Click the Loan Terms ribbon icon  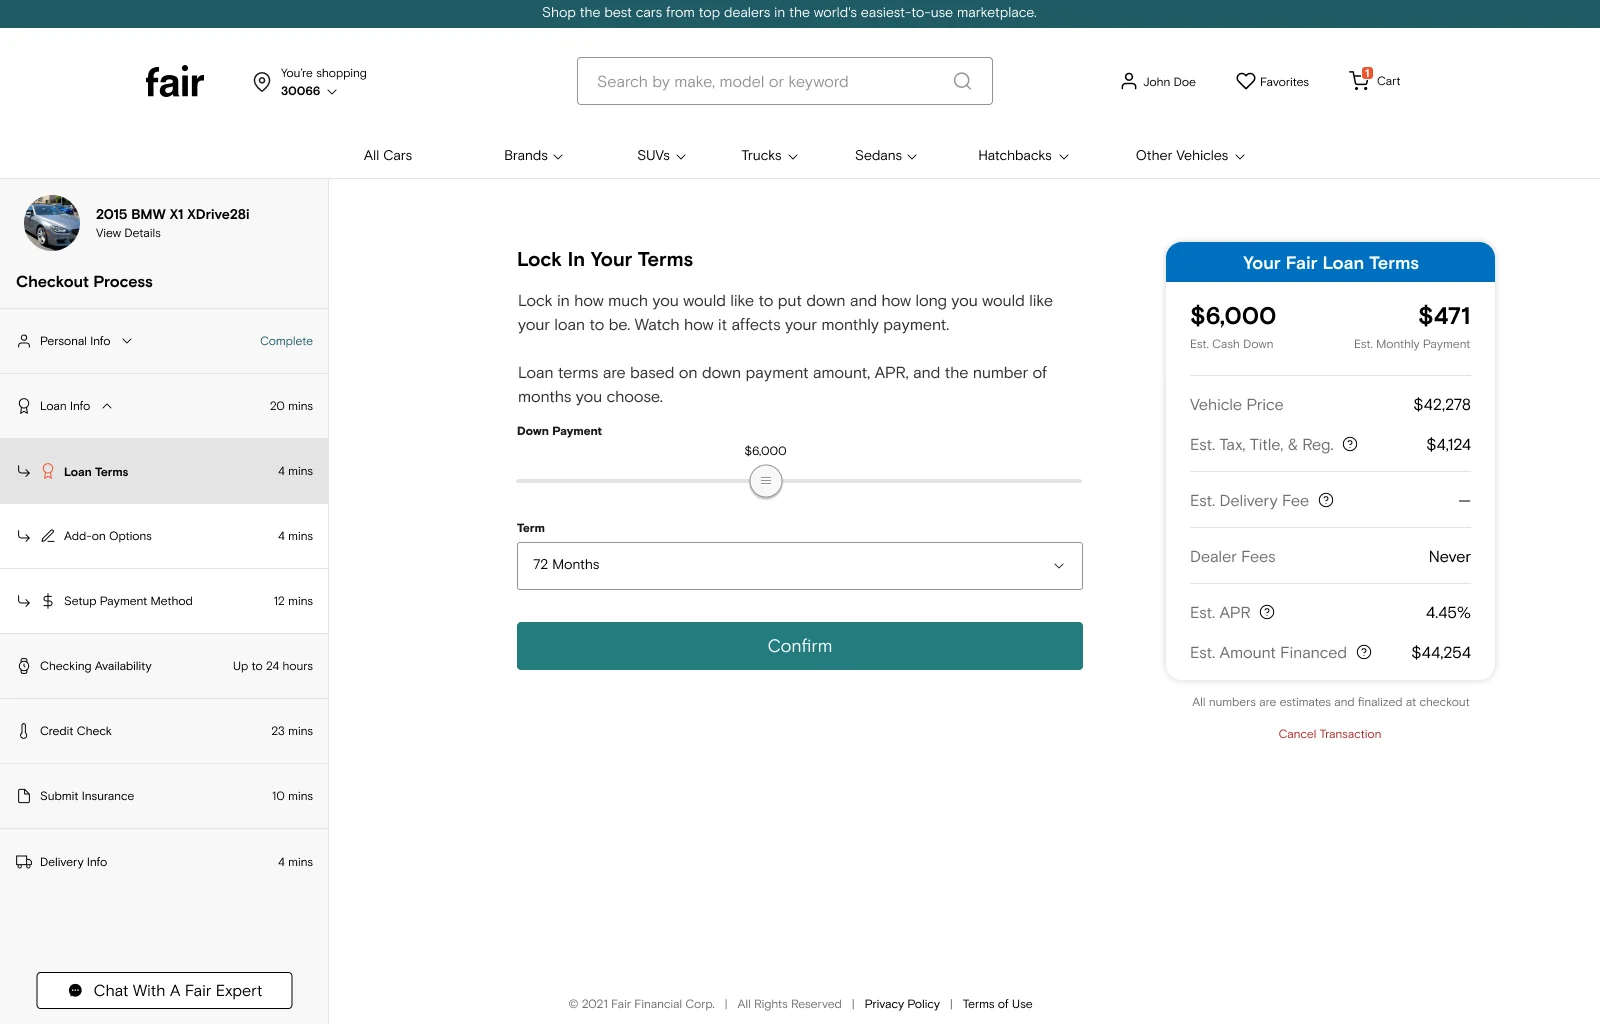pyautogui.click(x=48, y=471)
